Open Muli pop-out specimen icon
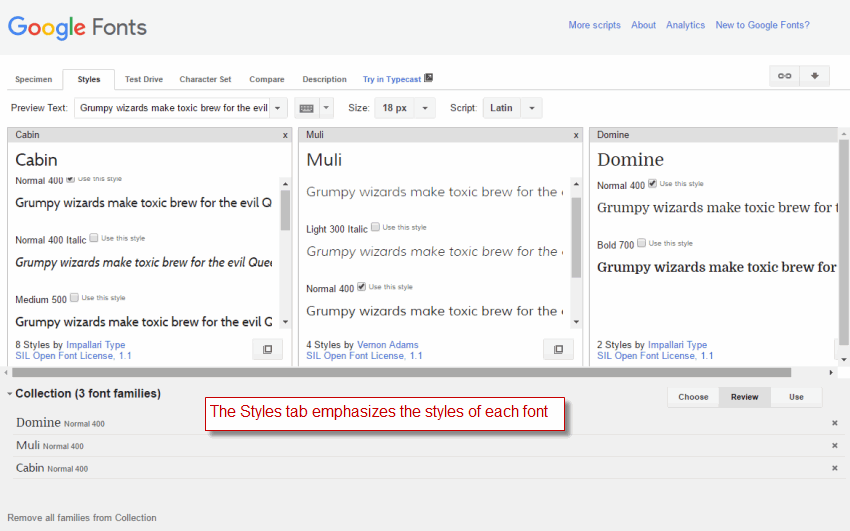The height and width of the screenshot is (531, 850). 558,349
